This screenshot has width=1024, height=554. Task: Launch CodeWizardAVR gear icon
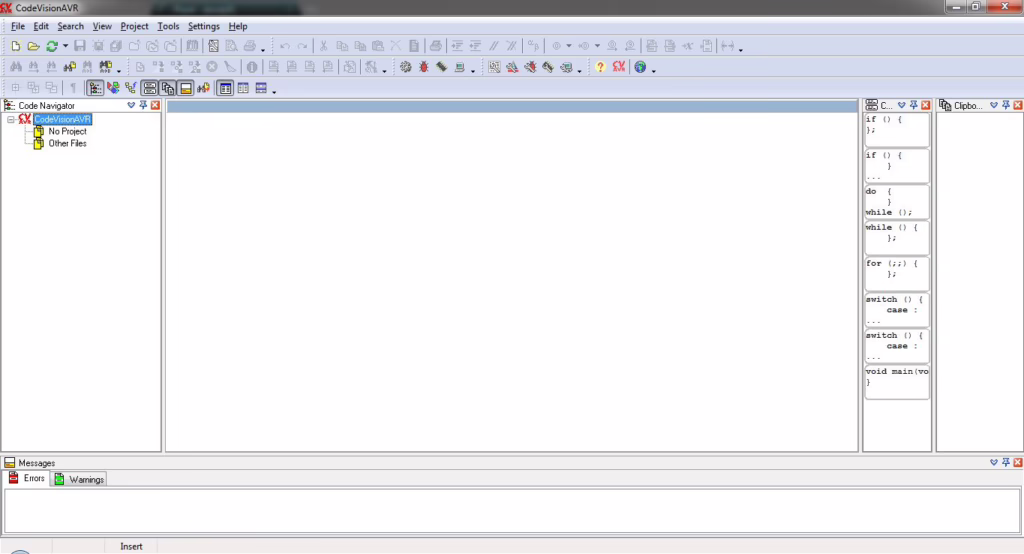coord(406,67)
